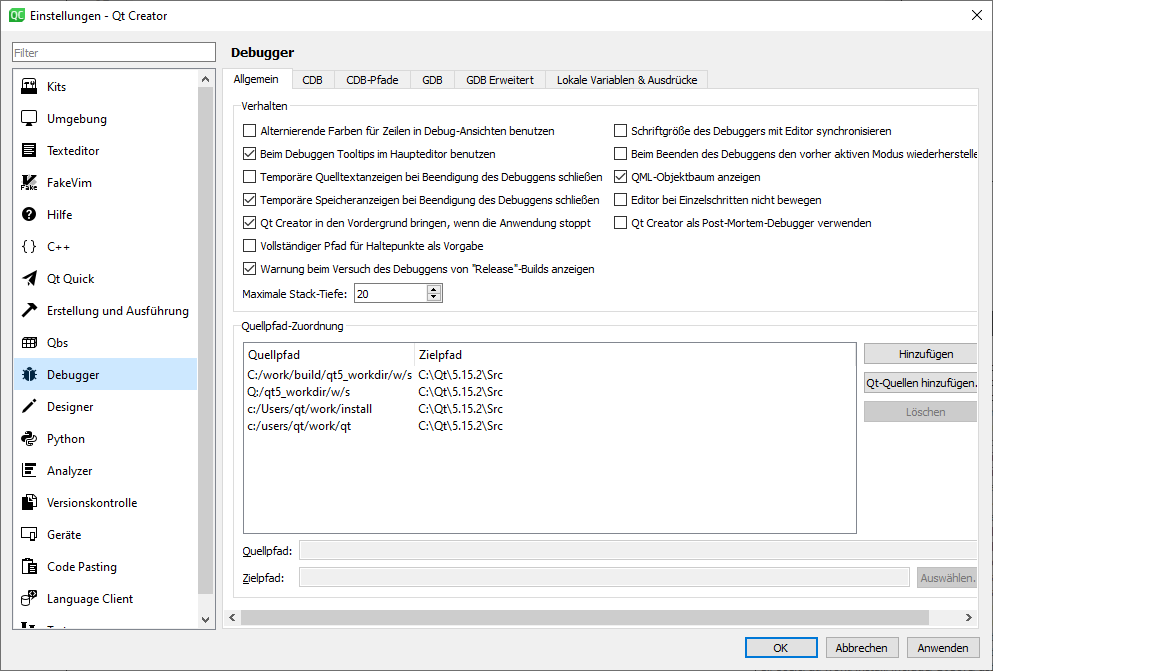1149x671 pixels.
Task: Click the FakeVim icon in sidebar
Action: (x=29, y=182)
